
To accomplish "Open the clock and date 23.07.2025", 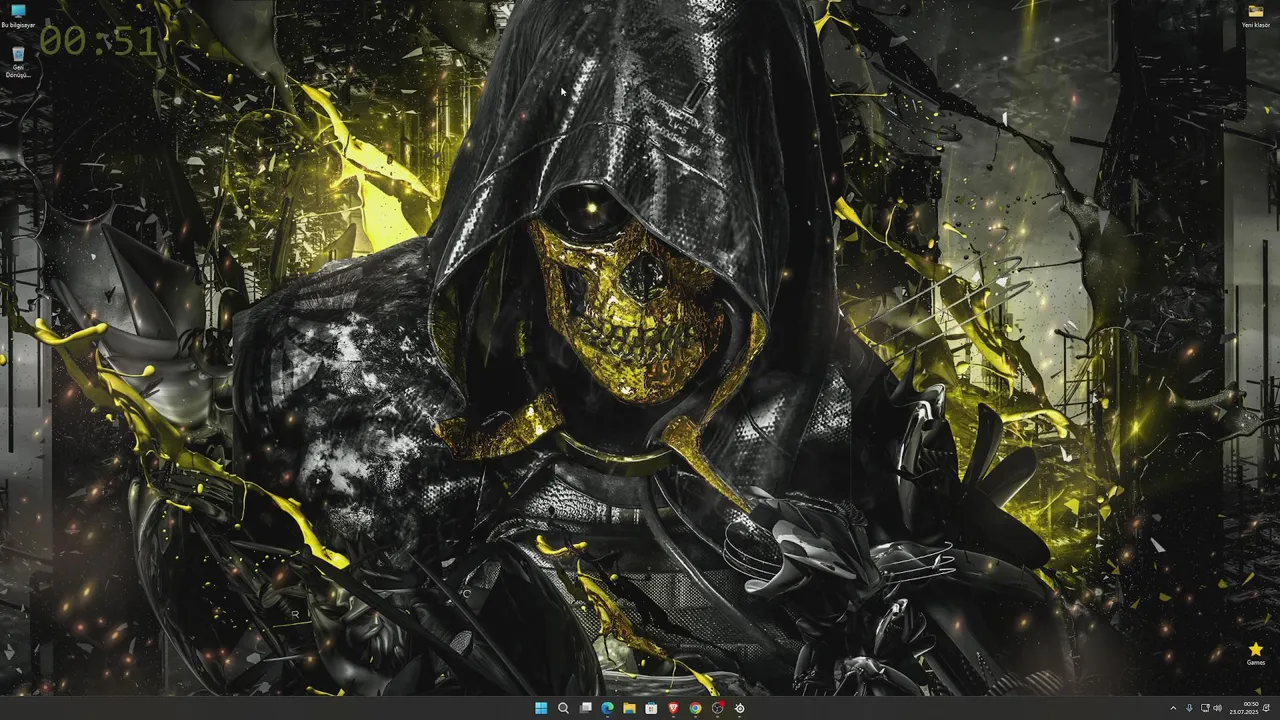I will (x=1244, y=708).
